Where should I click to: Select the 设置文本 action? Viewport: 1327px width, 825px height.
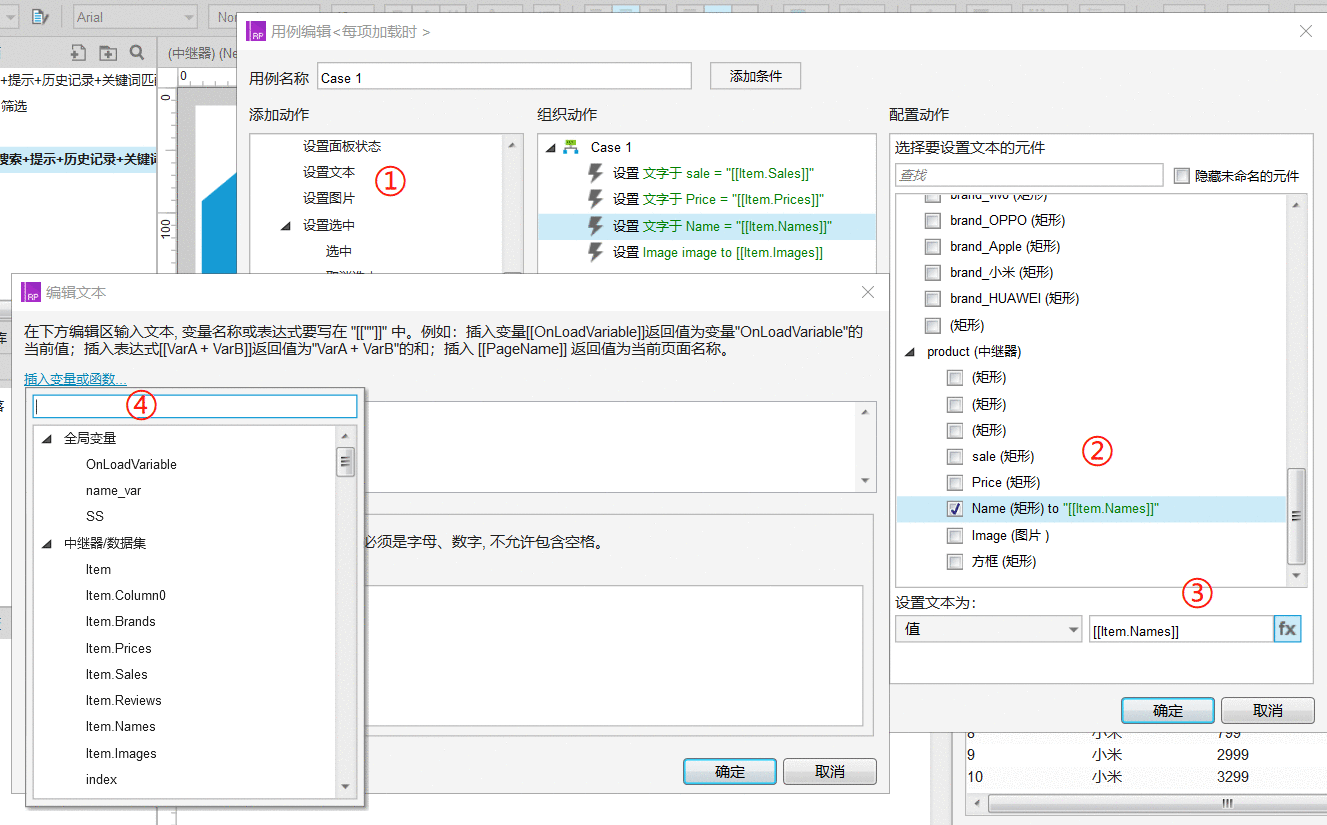click(329, 172)
